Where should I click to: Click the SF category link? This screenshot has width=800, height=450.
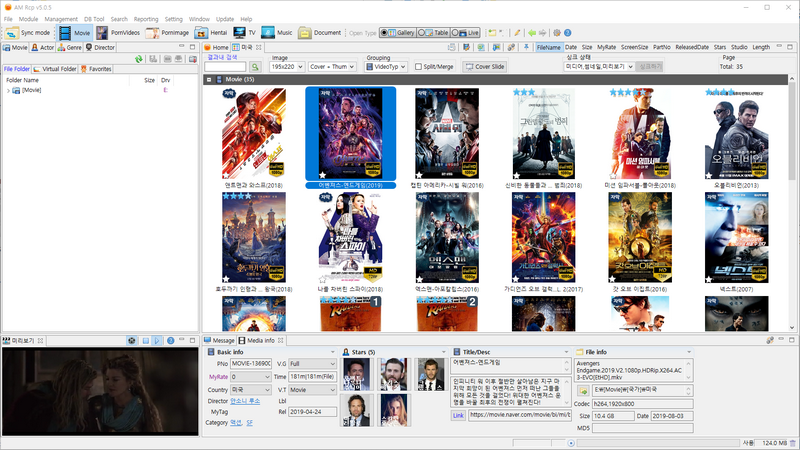pyautogui.click(x=249, y=423)
